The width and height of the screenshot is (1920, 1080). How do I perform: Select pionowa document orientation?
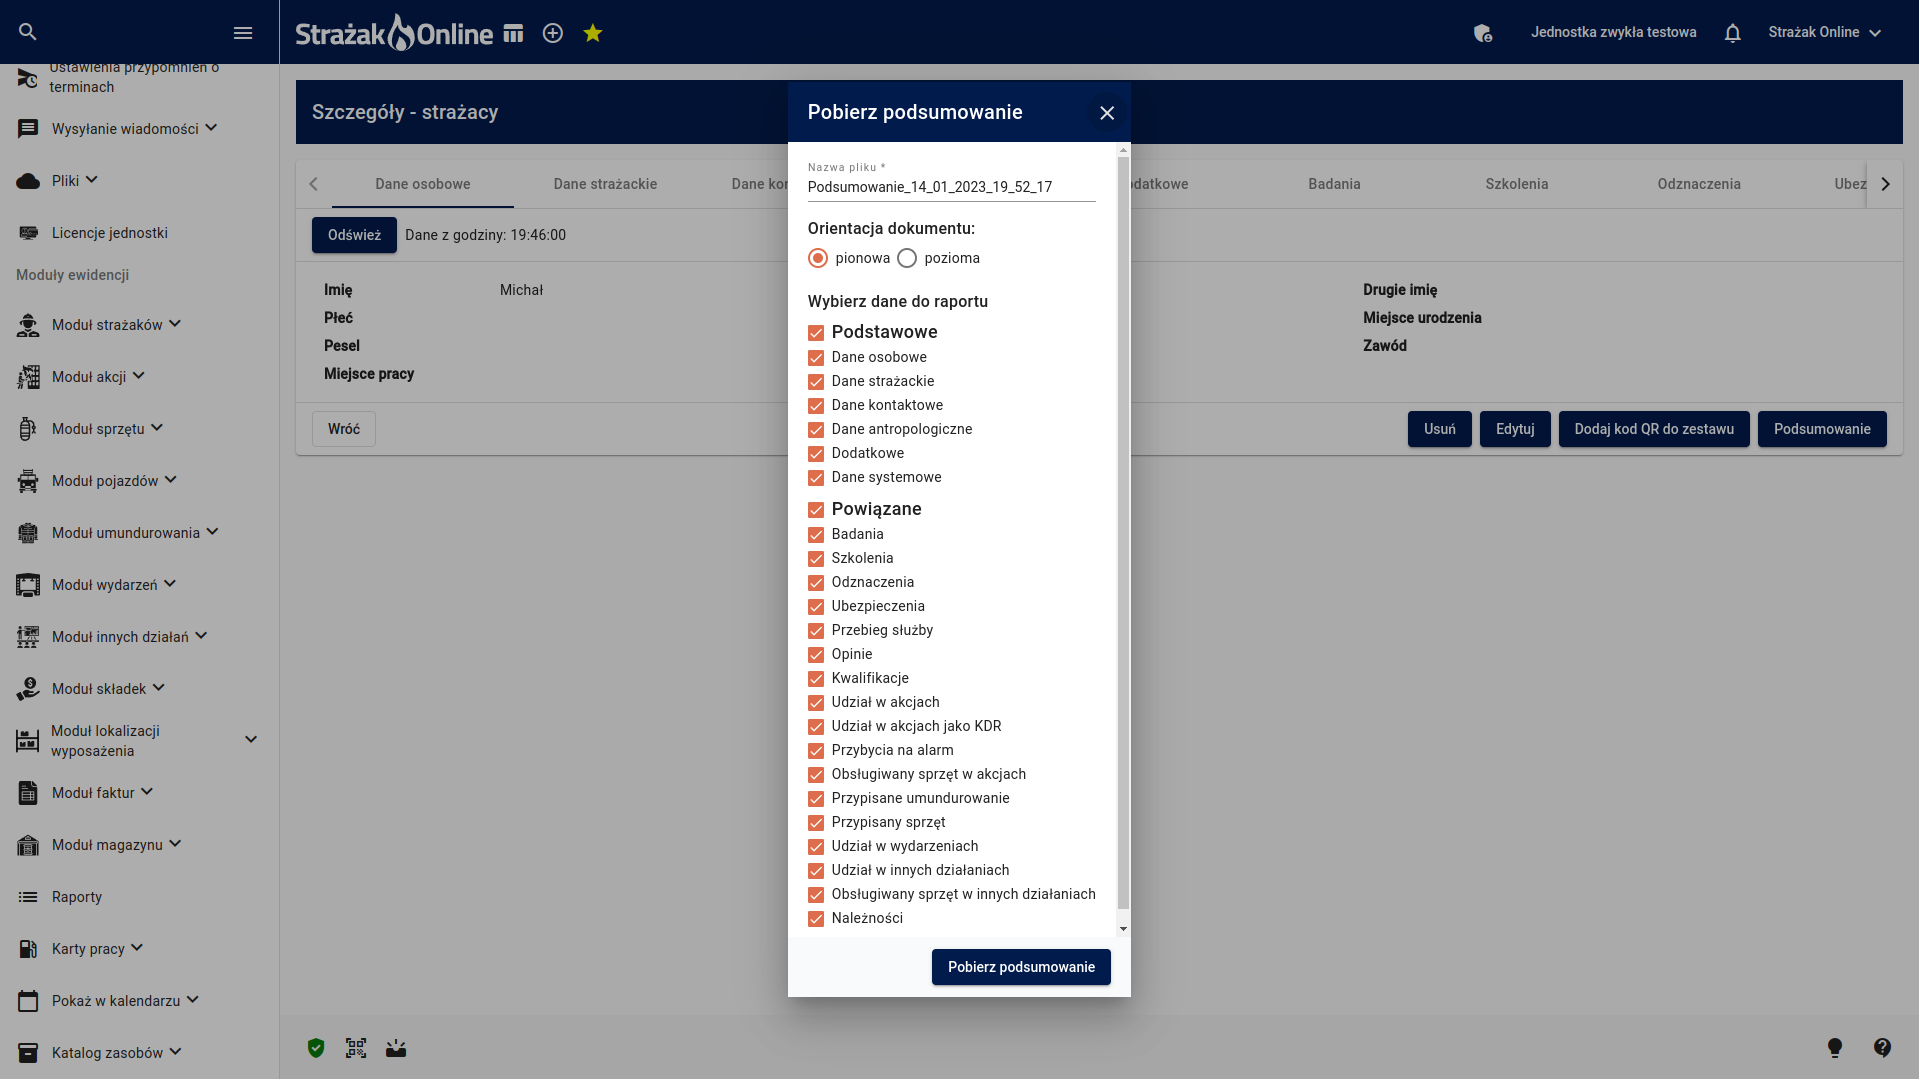818,258
